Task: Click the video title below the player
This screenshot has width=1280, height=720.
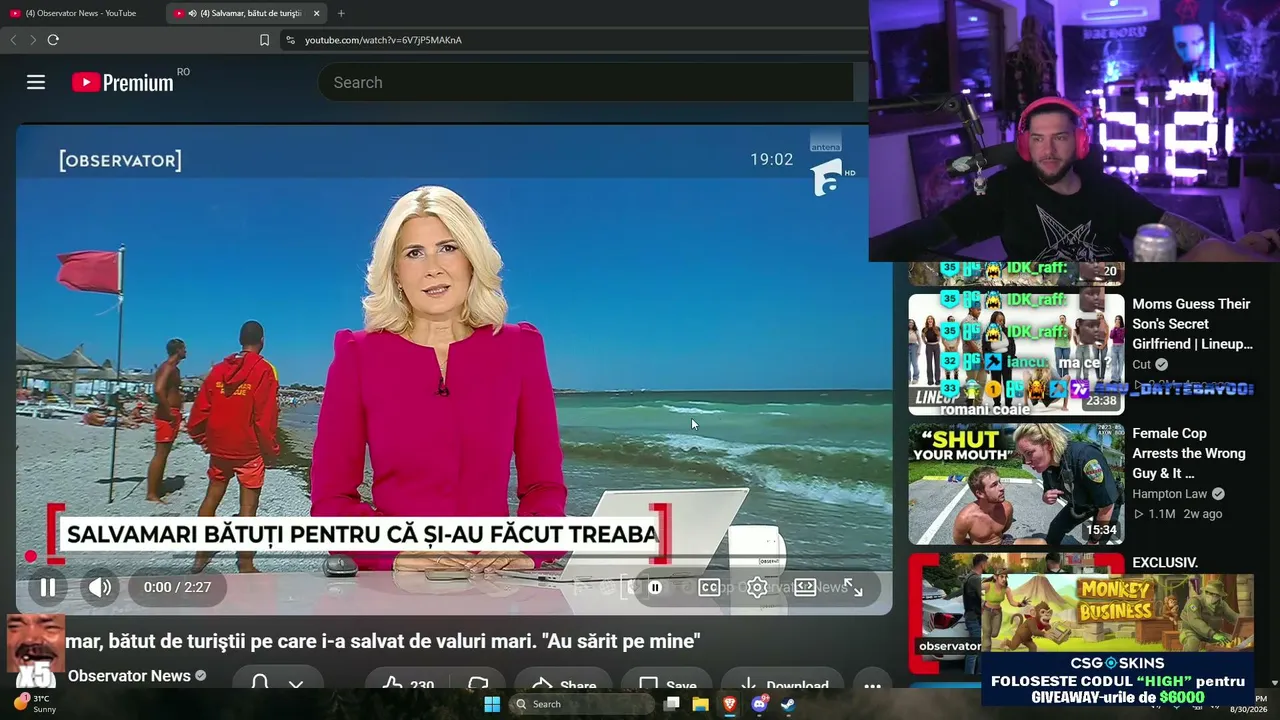Action: [383, 640]
